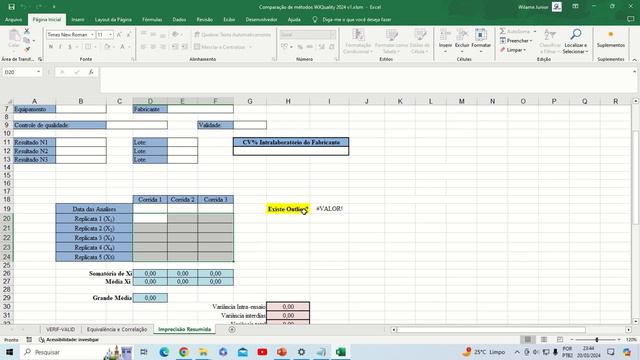
Task: Click the Format Painter brush icon
Action: pyautogui.click(x=27, y=49)
